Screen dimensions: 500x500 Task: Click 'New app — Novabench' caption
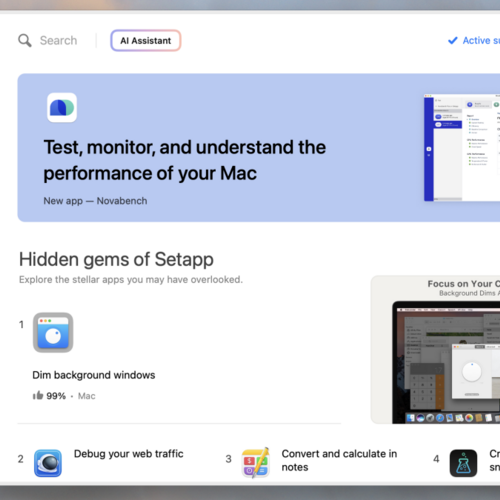click(95, 201)
